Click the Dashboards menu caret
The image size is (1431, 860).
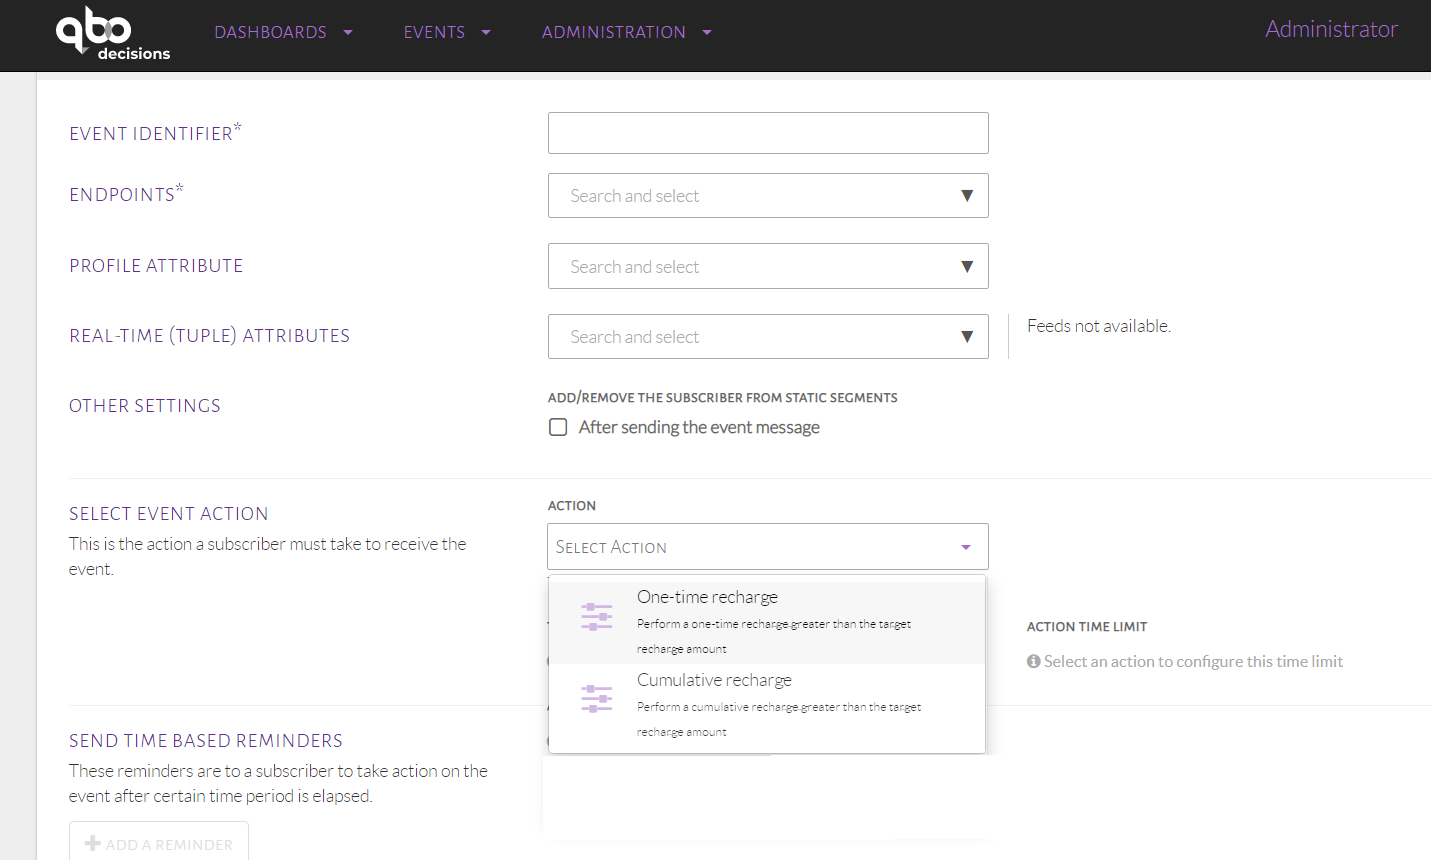point(348,32)
